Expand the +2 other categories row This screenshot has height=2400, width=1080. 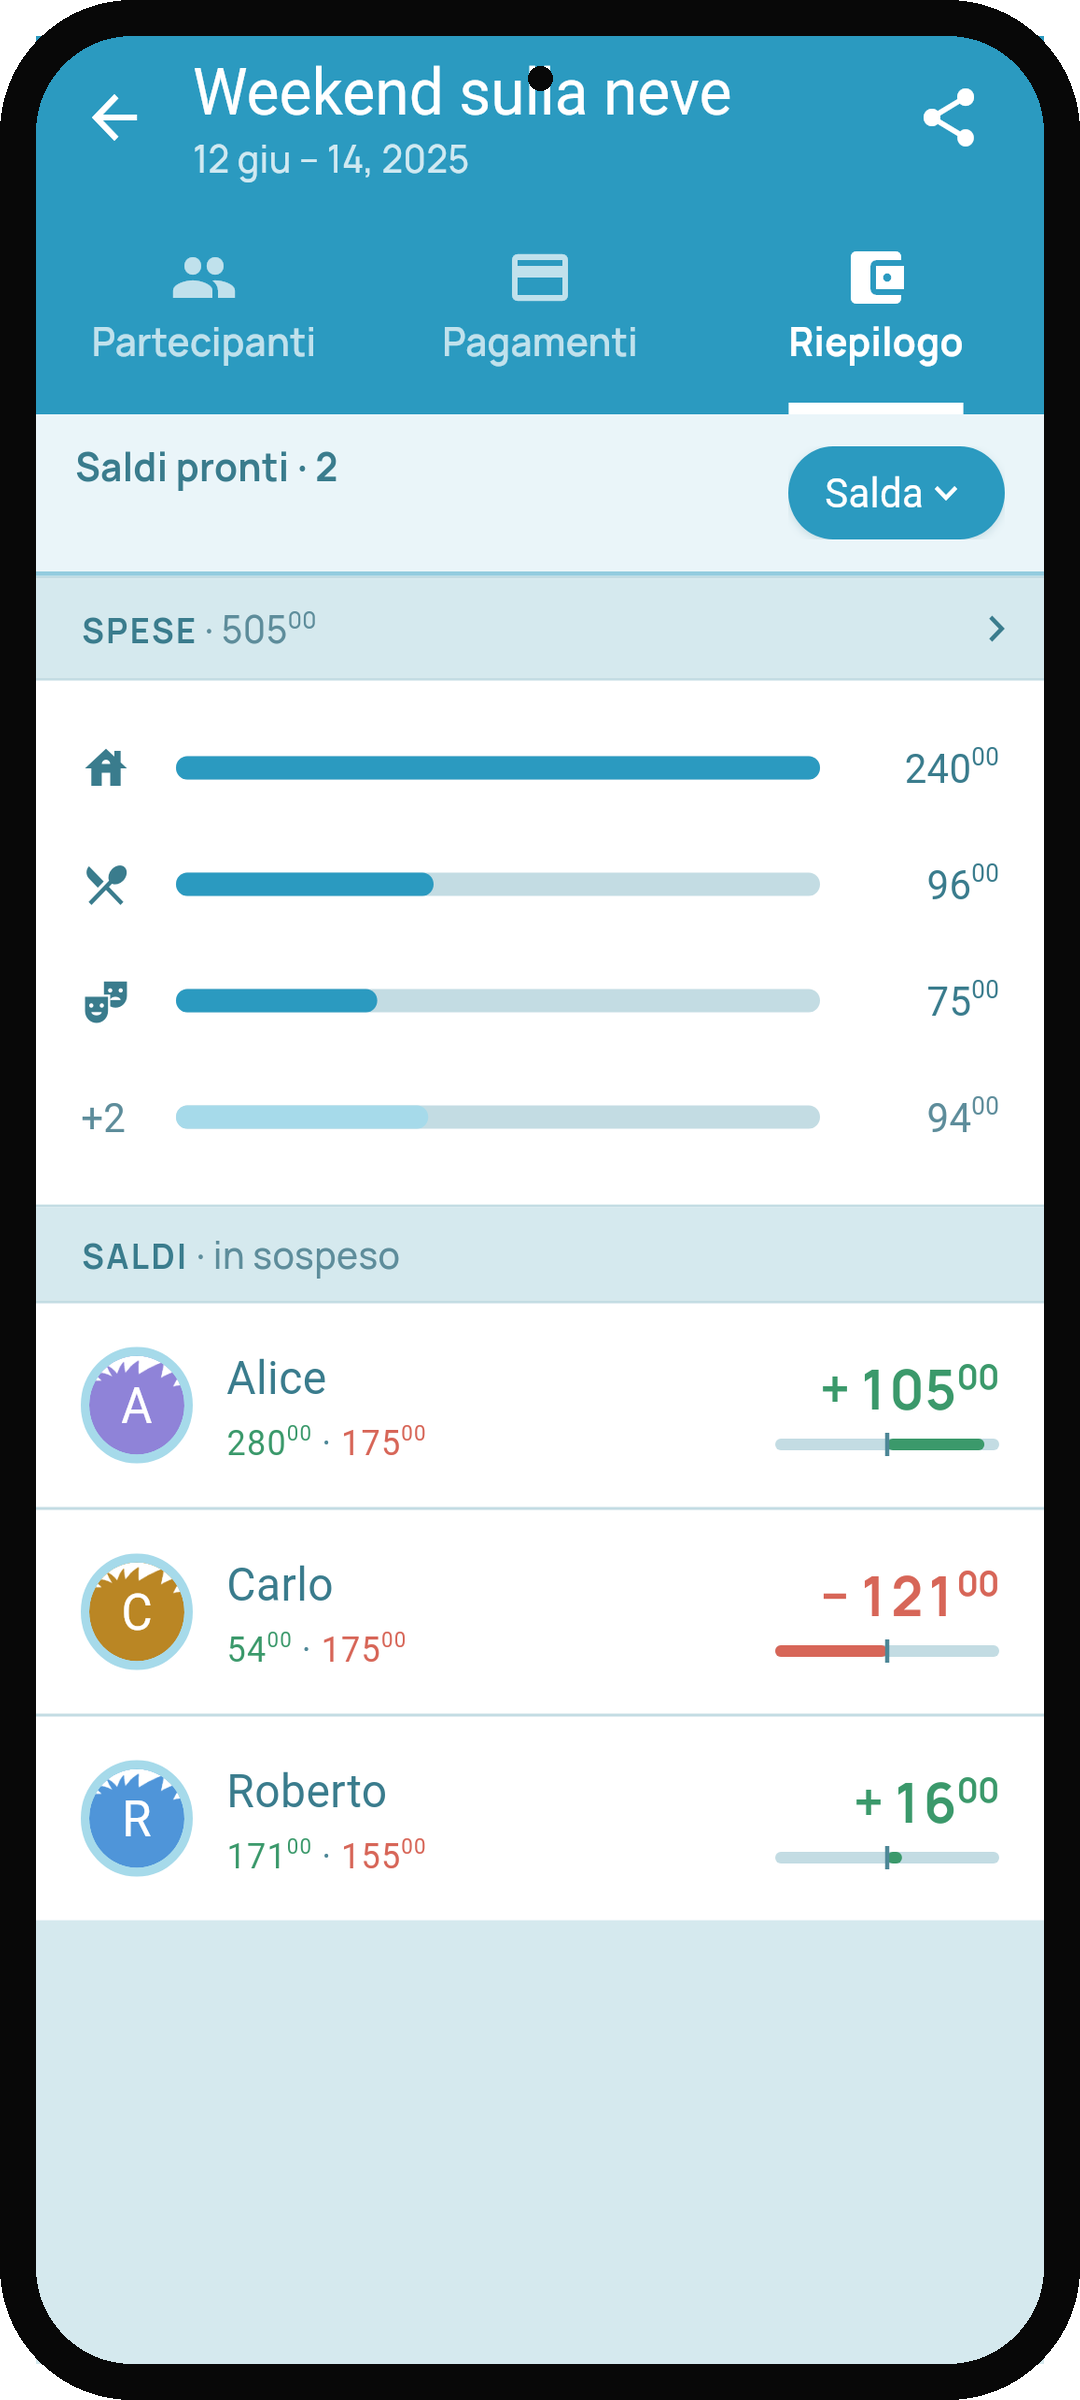point(540,1117)
